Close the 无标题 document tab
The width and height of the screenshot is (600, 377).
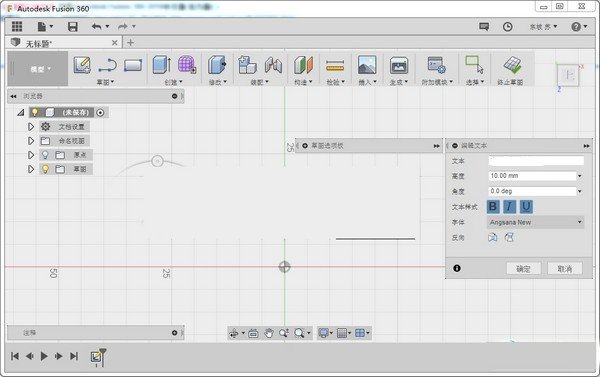point(114,43)
